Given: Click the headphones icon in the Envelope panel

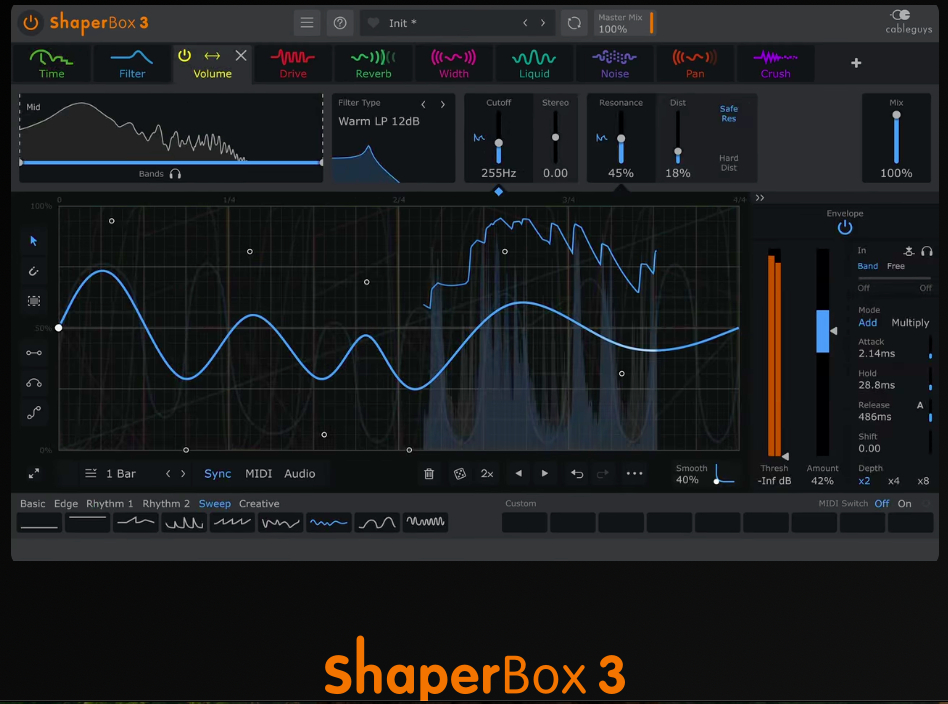Looking at the screenshot, I should pyautogui.click(x=928, y=252).
